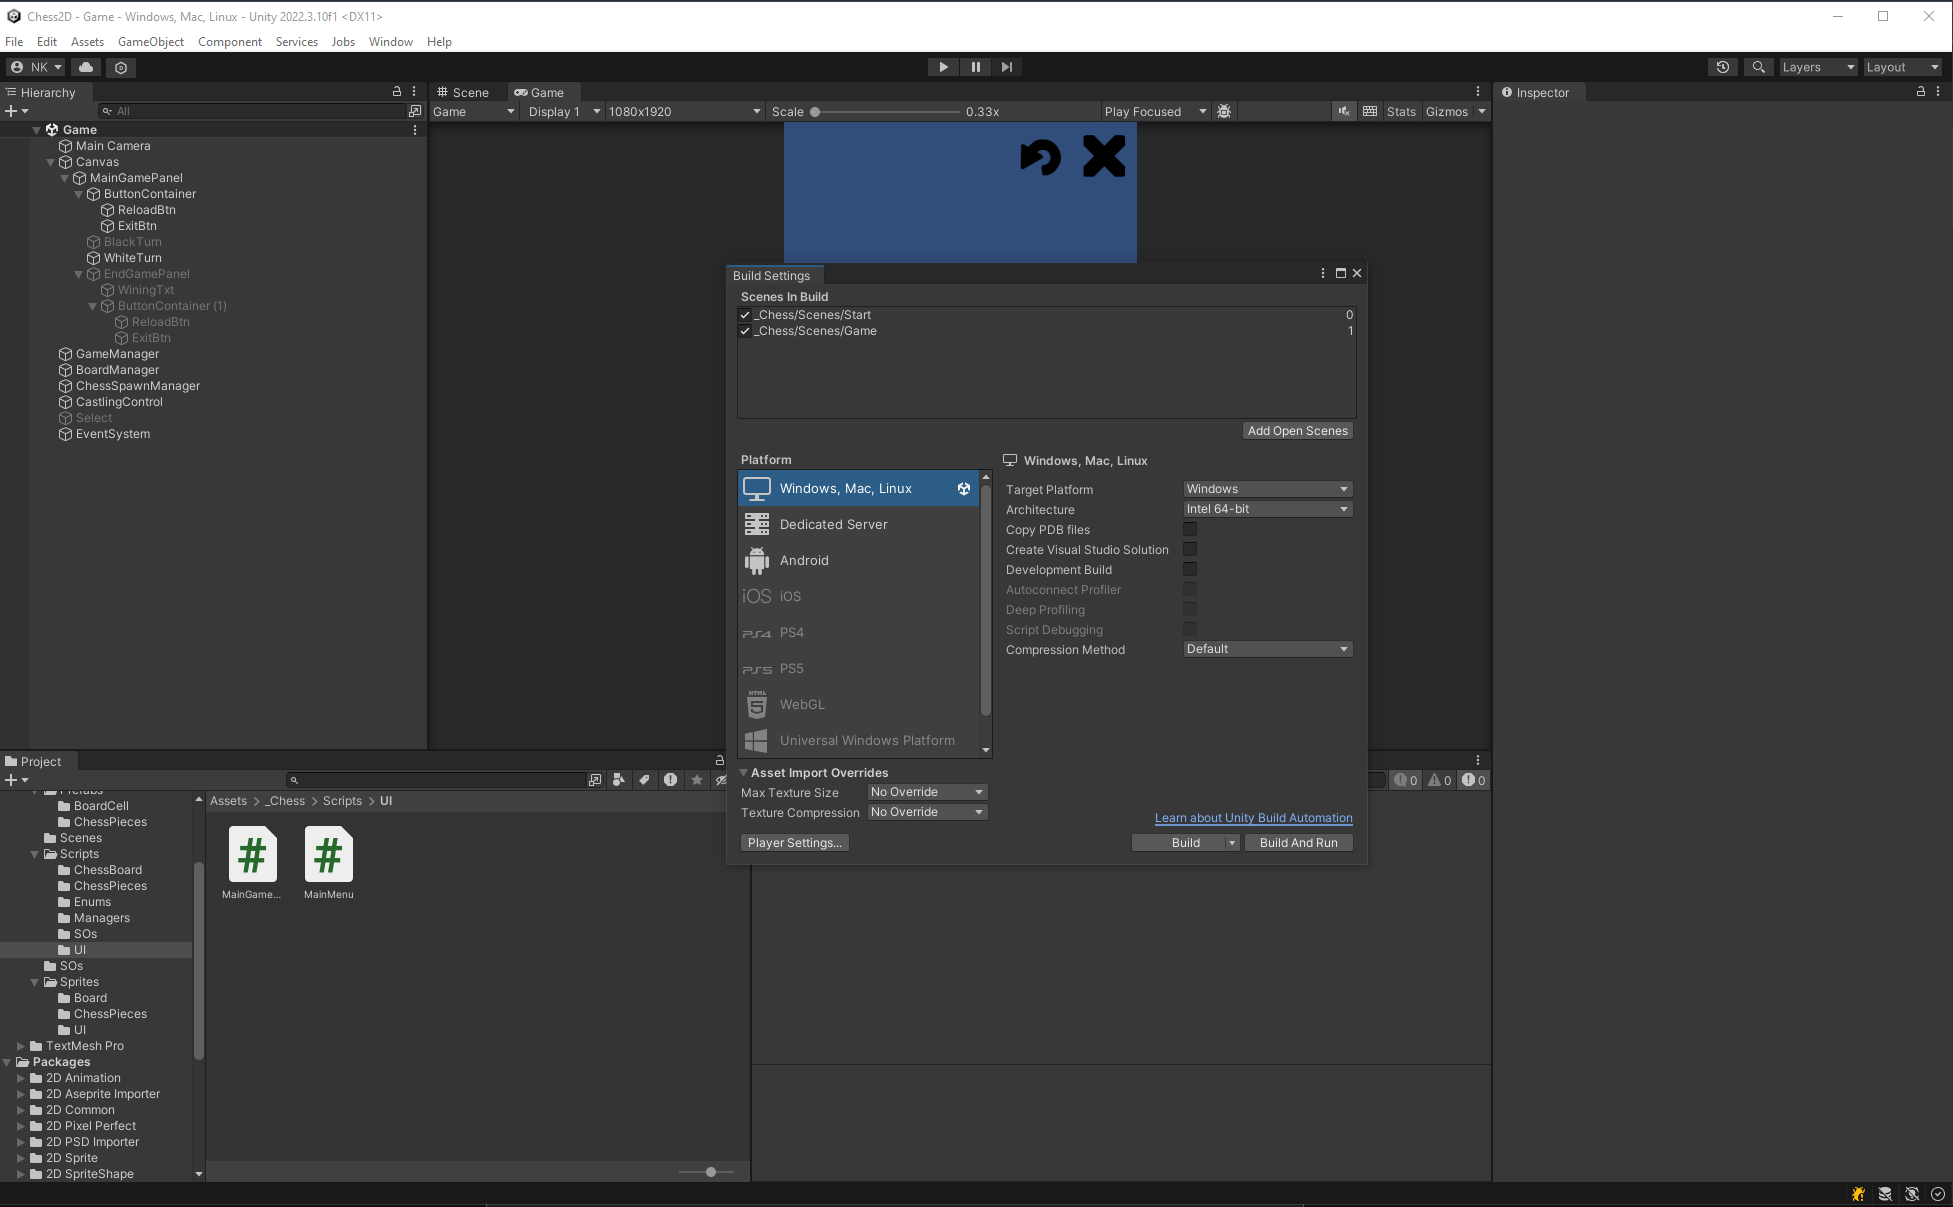Open Undo History icon in top toolbar

pos(1722,67)
